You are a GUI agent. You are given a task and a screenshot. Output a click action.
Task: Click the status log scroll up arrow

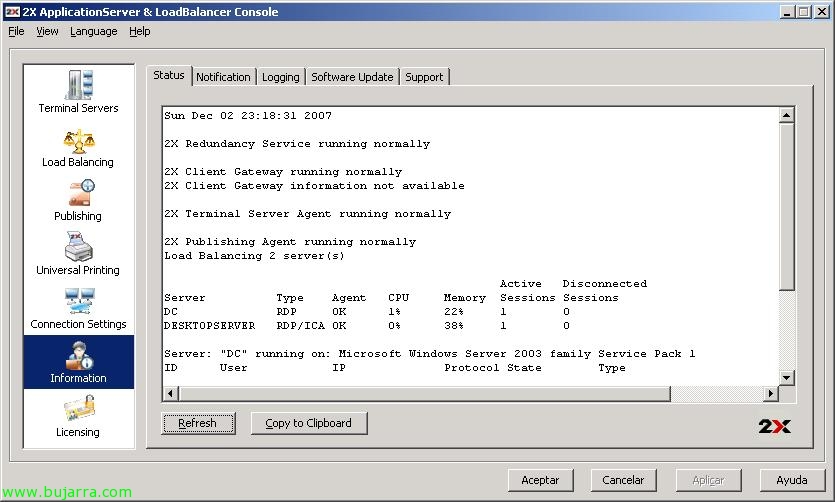click(x=787, y=115)
